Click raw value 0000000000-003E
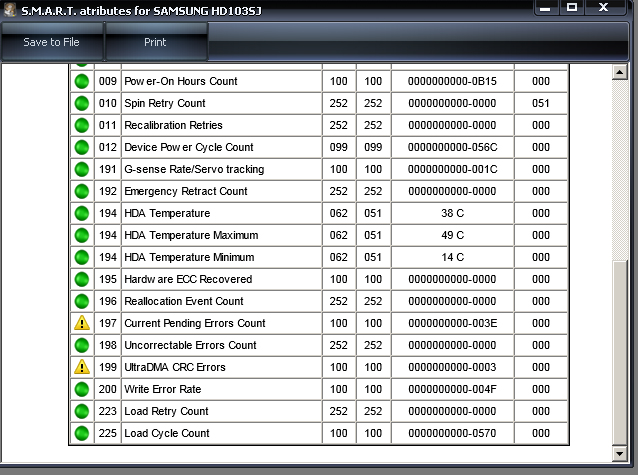The width and height of the screenshot is (638, 475). pyautogui.click(x=452, y=323)
